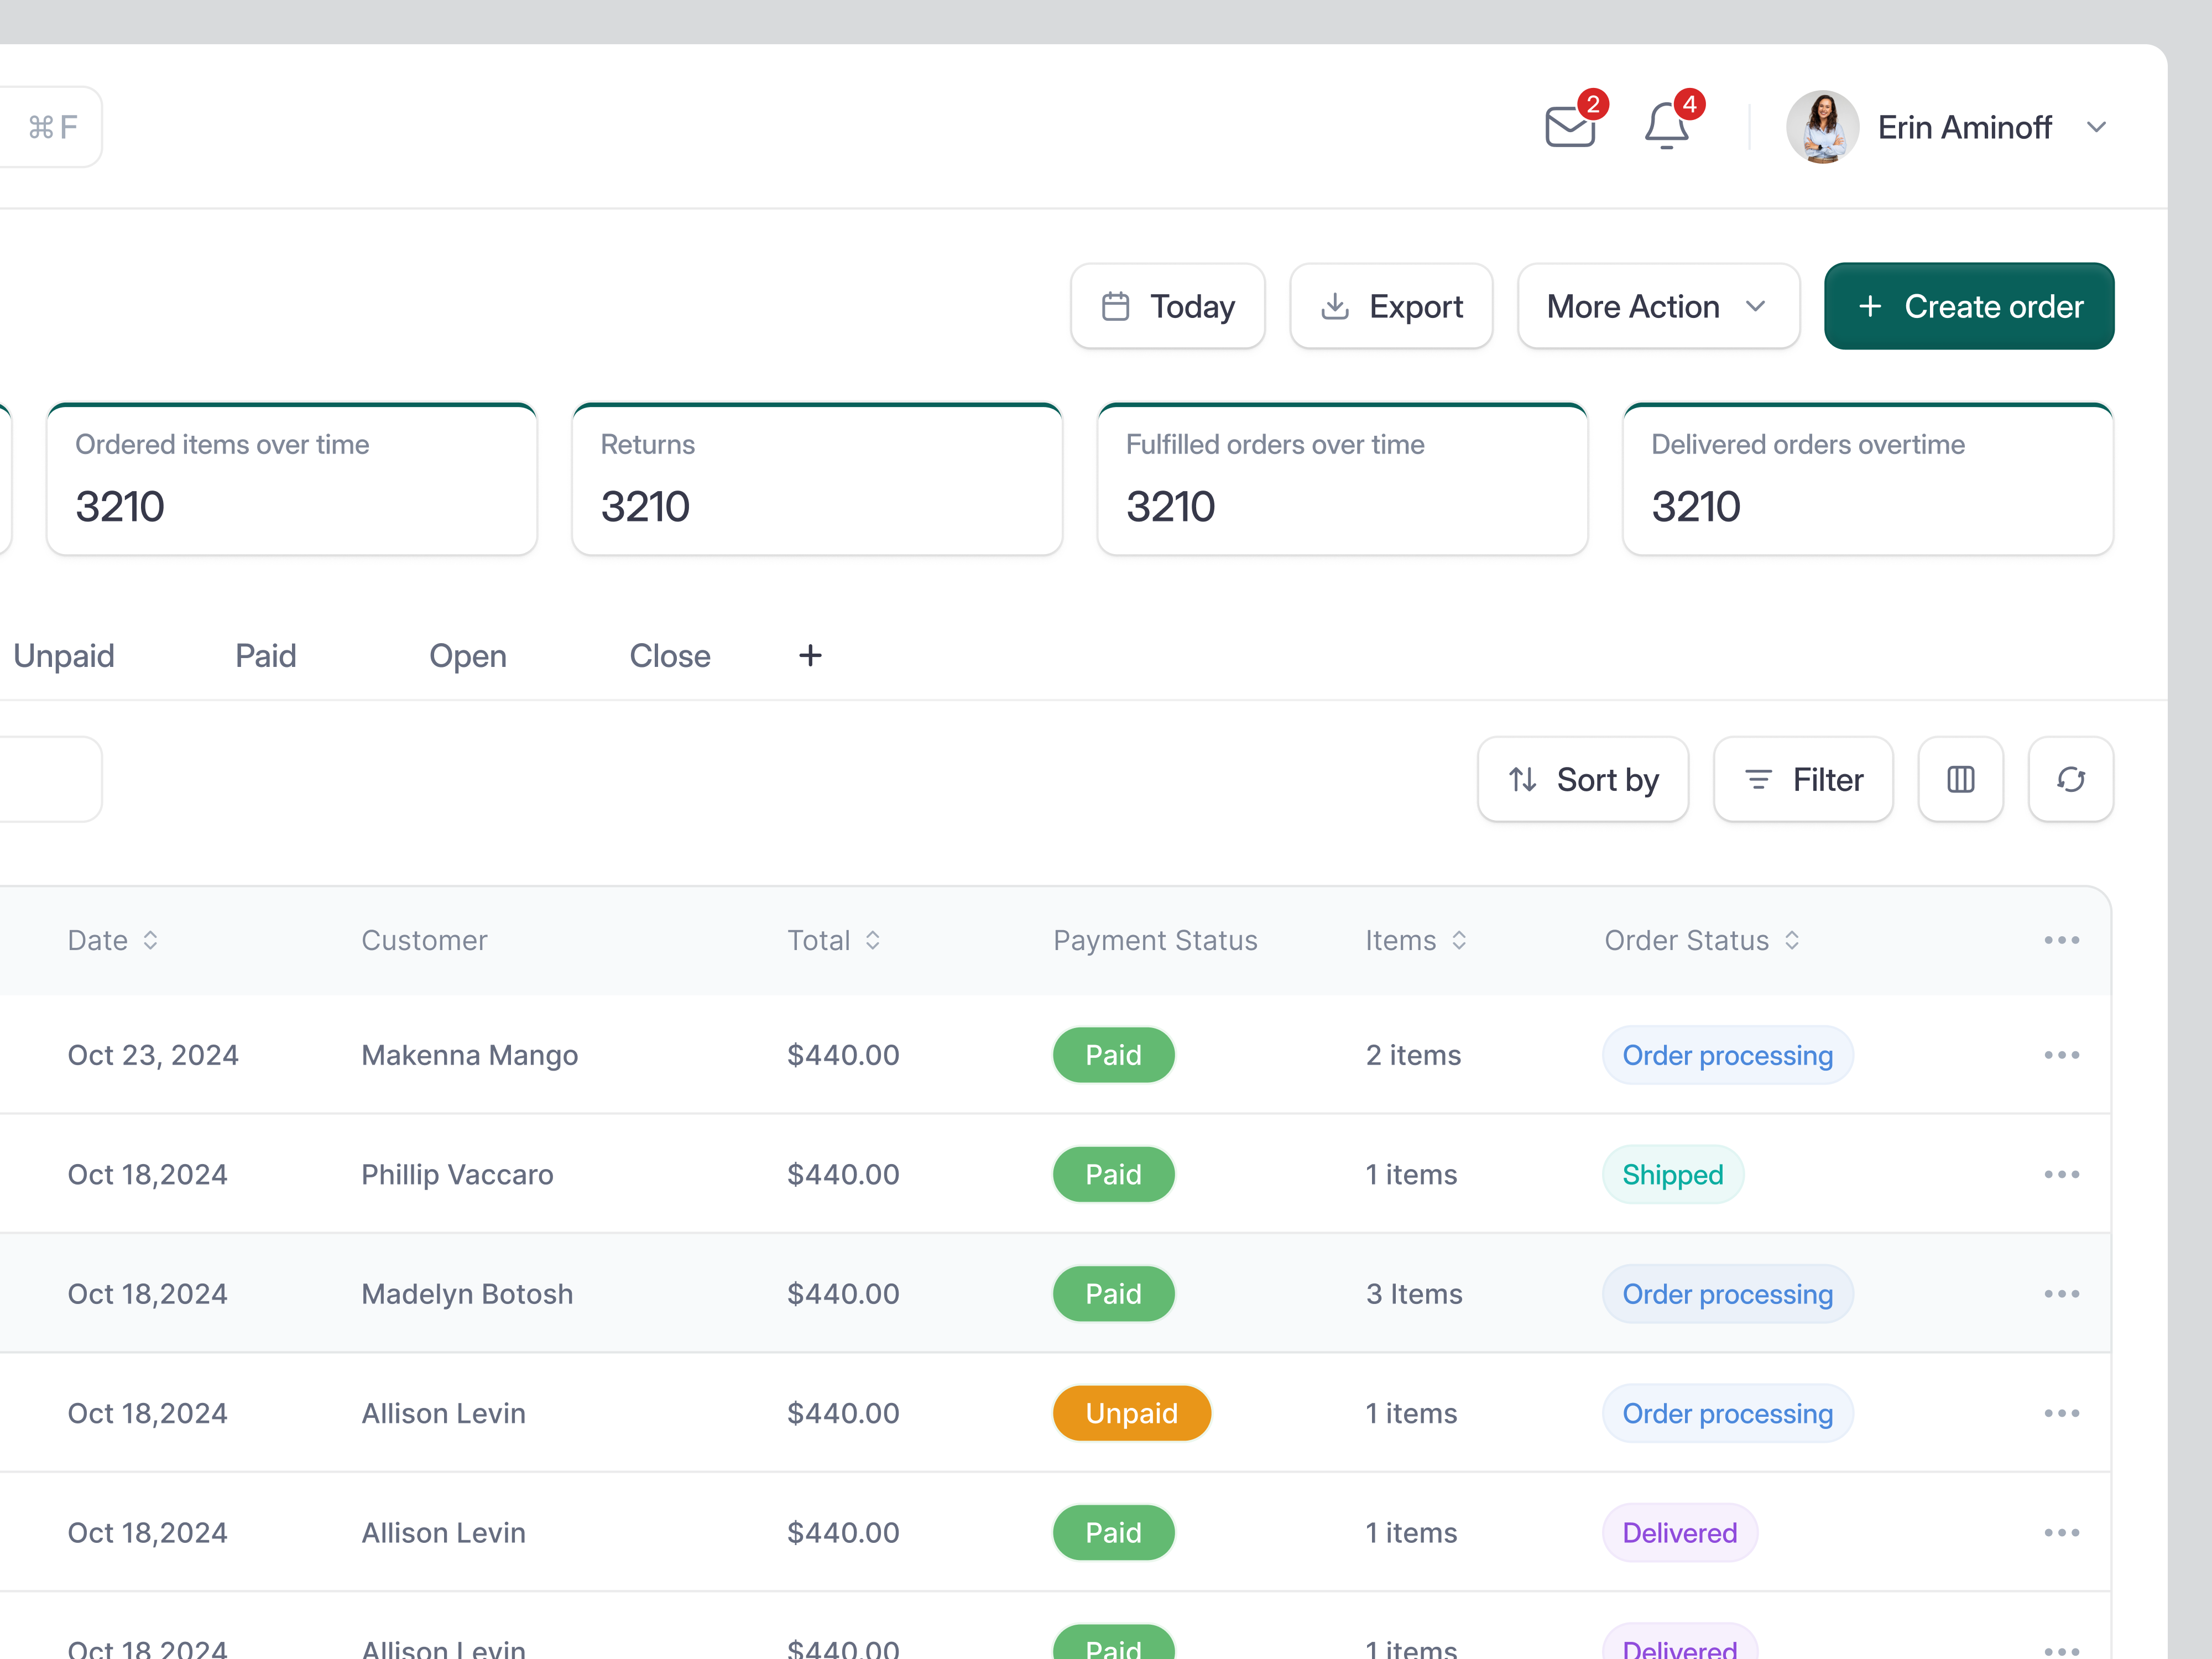Select the refresh icon to reload orders
2212x1659 pixels.
coord(2070,779)
